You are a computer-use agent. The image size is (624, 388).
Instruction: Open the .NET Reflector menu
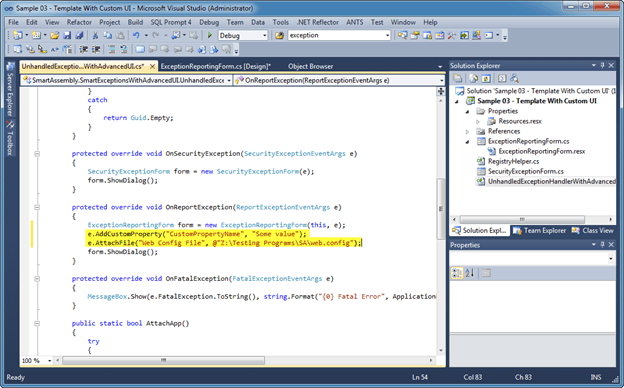point(318,22)
